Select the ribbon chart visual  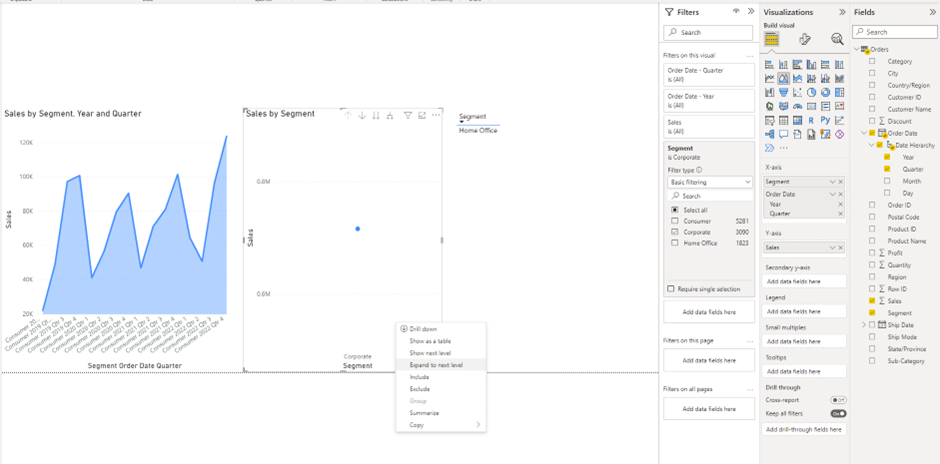[x=839, y=78]
